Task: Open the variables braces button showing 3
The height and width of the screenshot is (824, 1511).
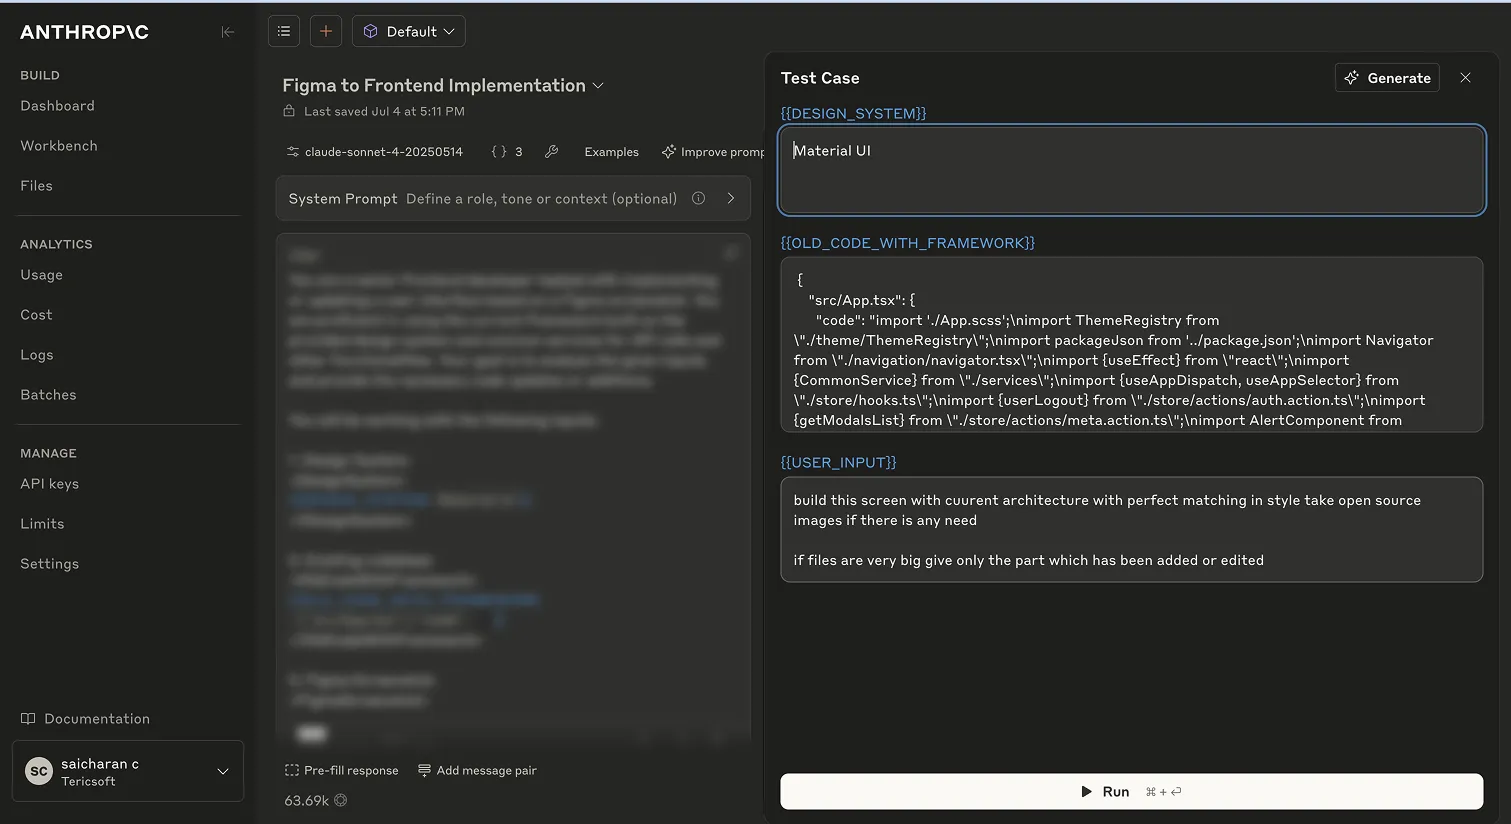Action: tap(507, 152)
